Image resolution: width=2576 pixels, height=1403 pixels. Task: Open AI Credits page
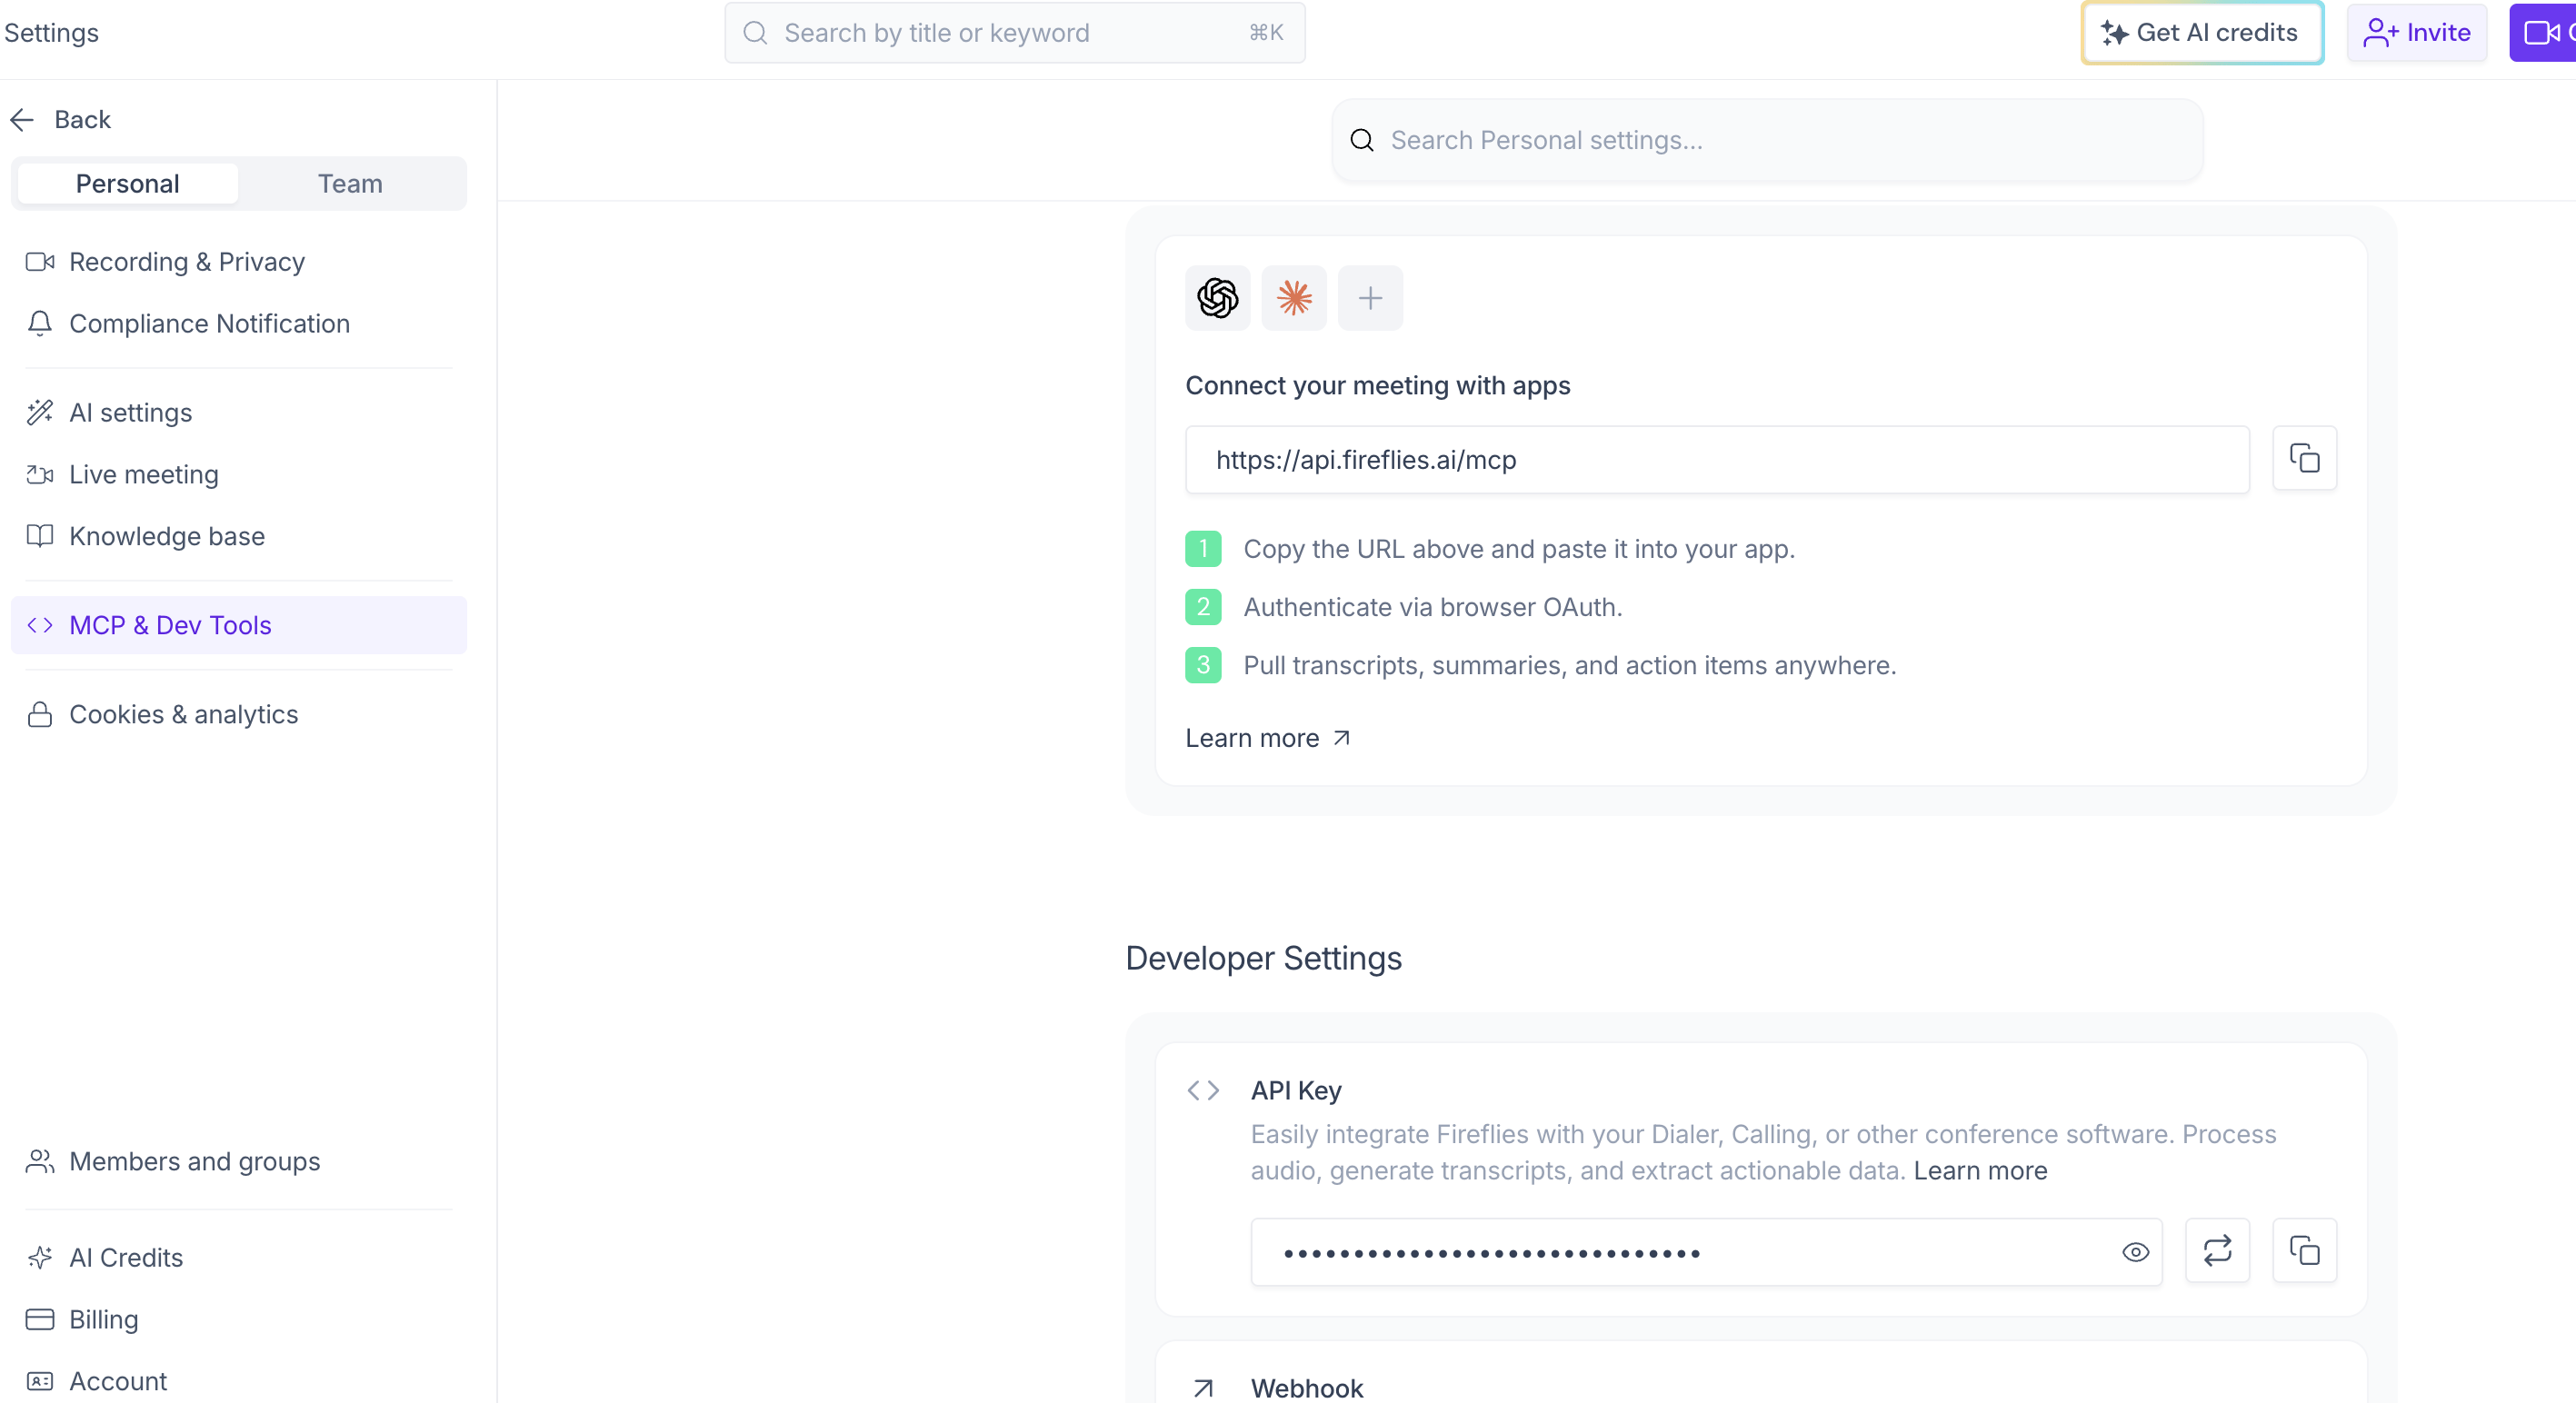pos(238,1258)
